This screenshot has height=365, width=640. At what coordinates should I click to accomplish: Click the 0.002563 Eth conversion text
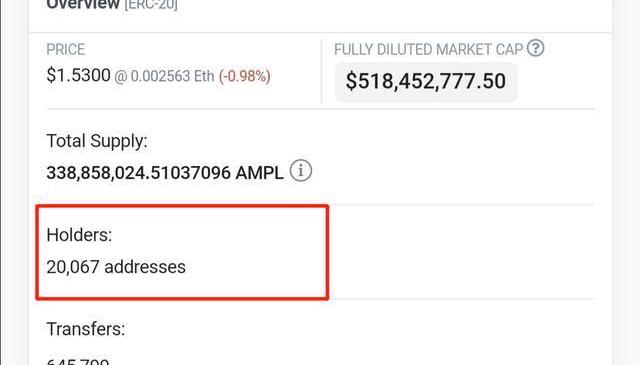click(x=164, y=76)
